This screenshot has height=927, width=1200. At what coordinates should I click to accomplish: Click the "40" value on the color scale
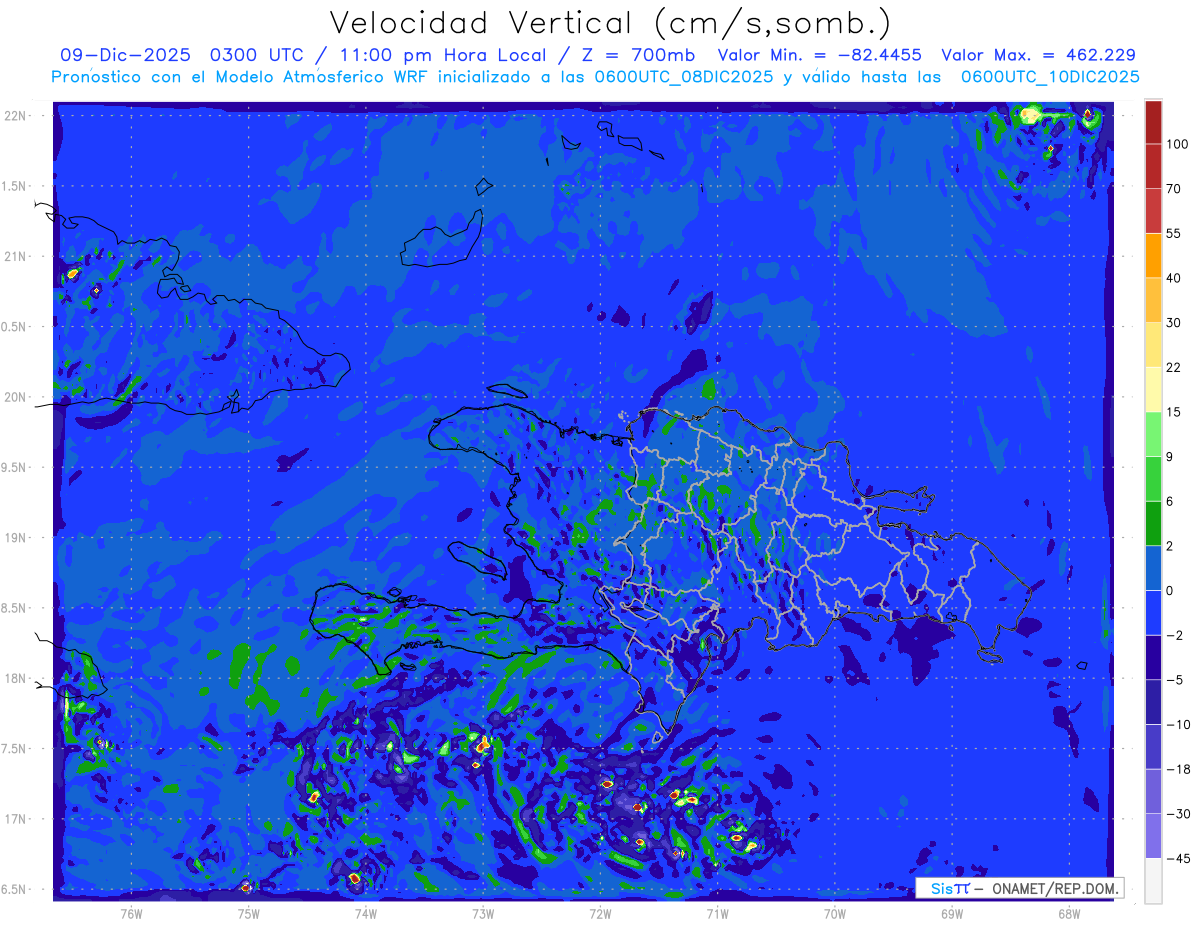tap(1174, 278)
